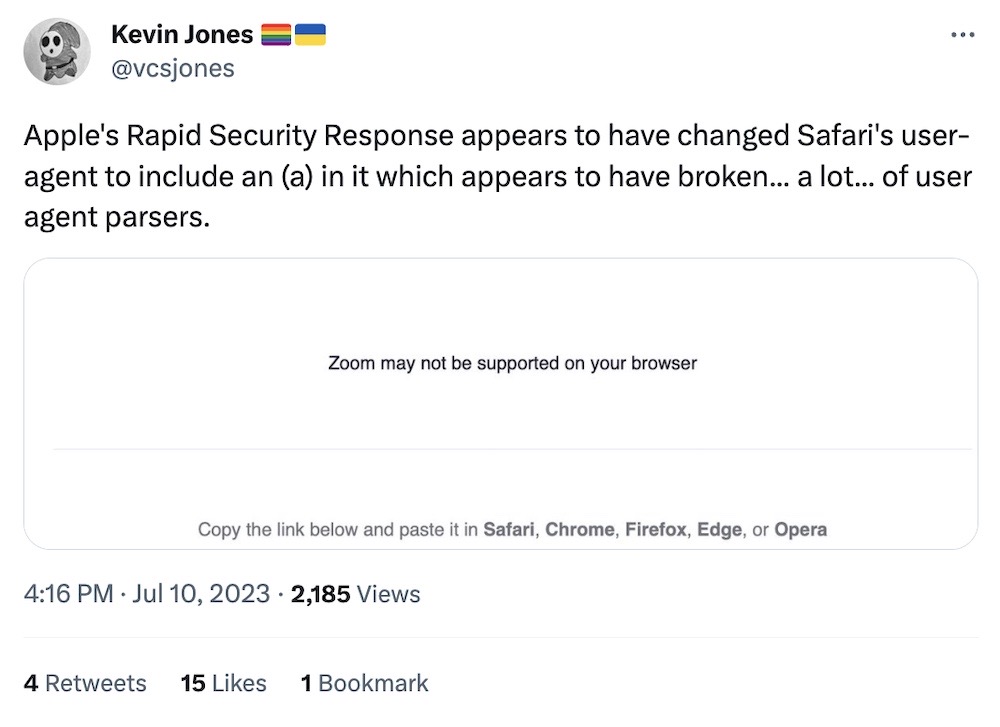Click the Jul 10, 2023 timestamp

point(199,594)
